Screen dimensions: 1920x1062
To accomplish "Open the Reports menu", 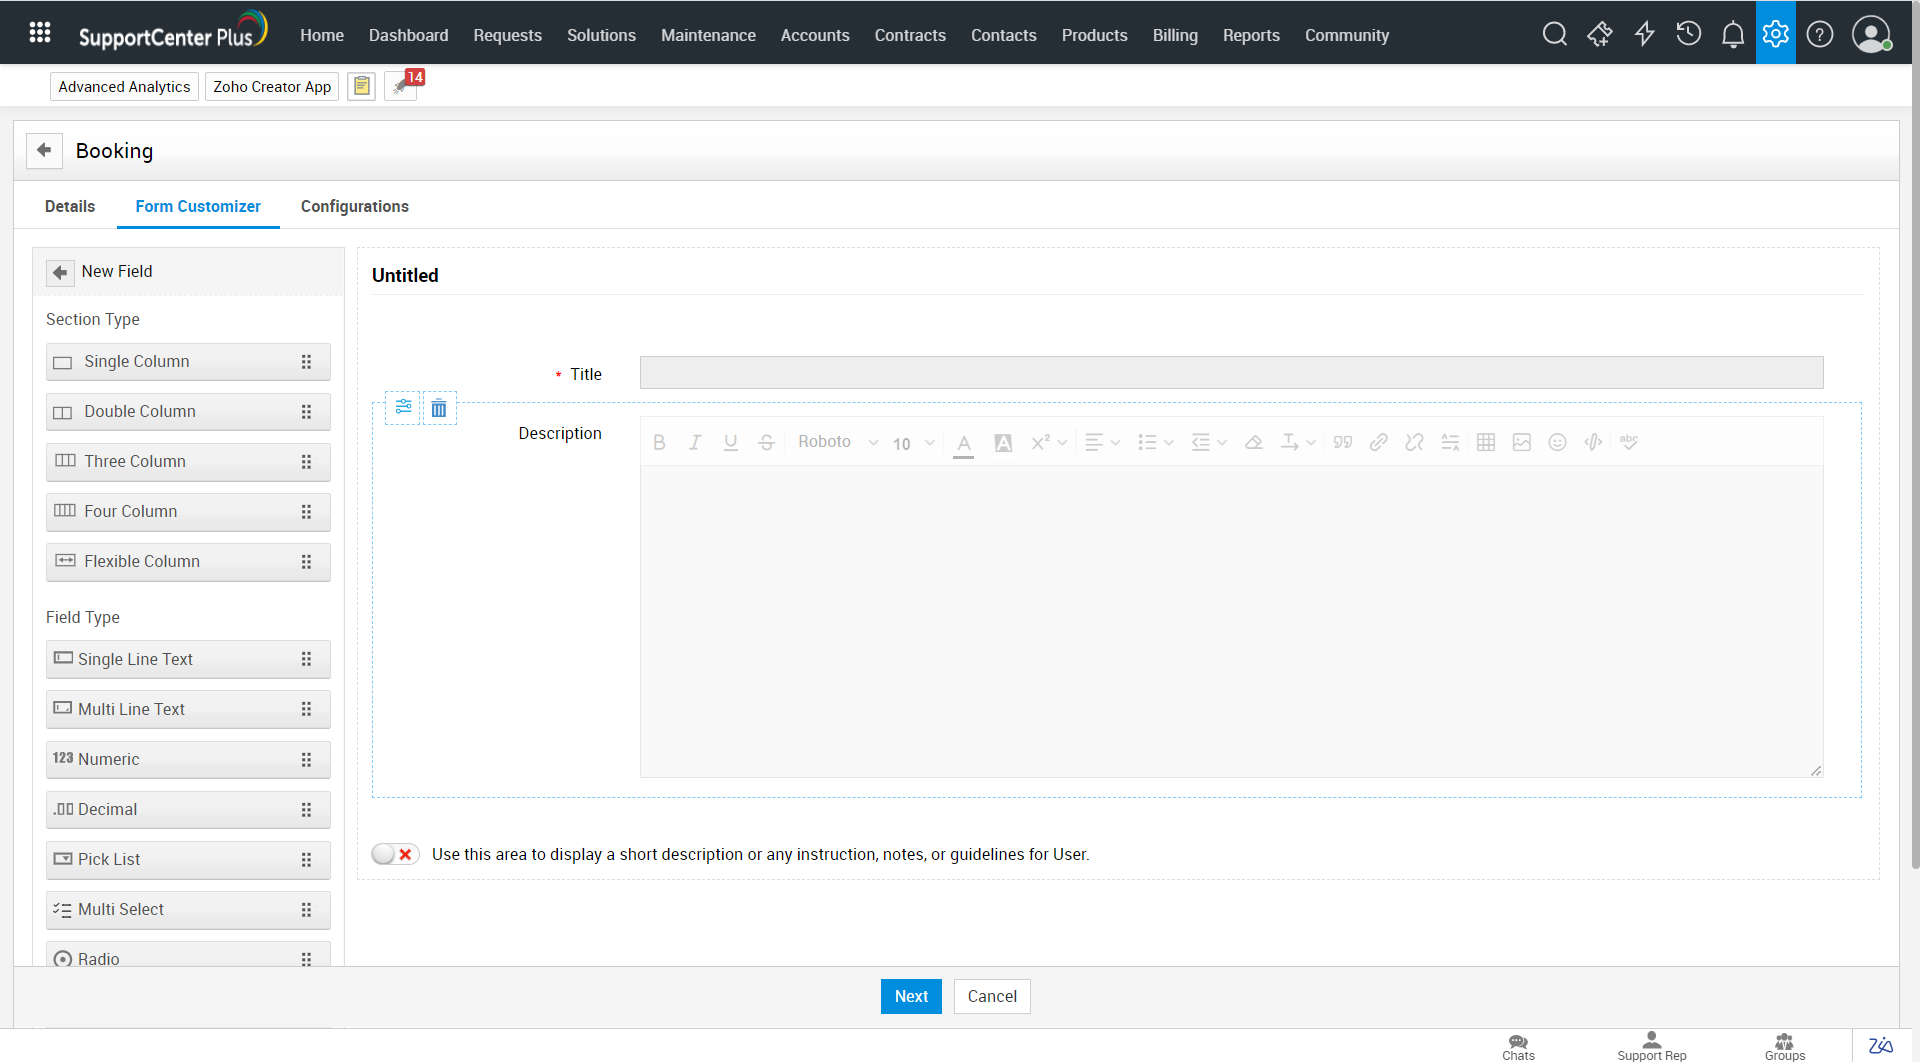I will click(1250, 35).
